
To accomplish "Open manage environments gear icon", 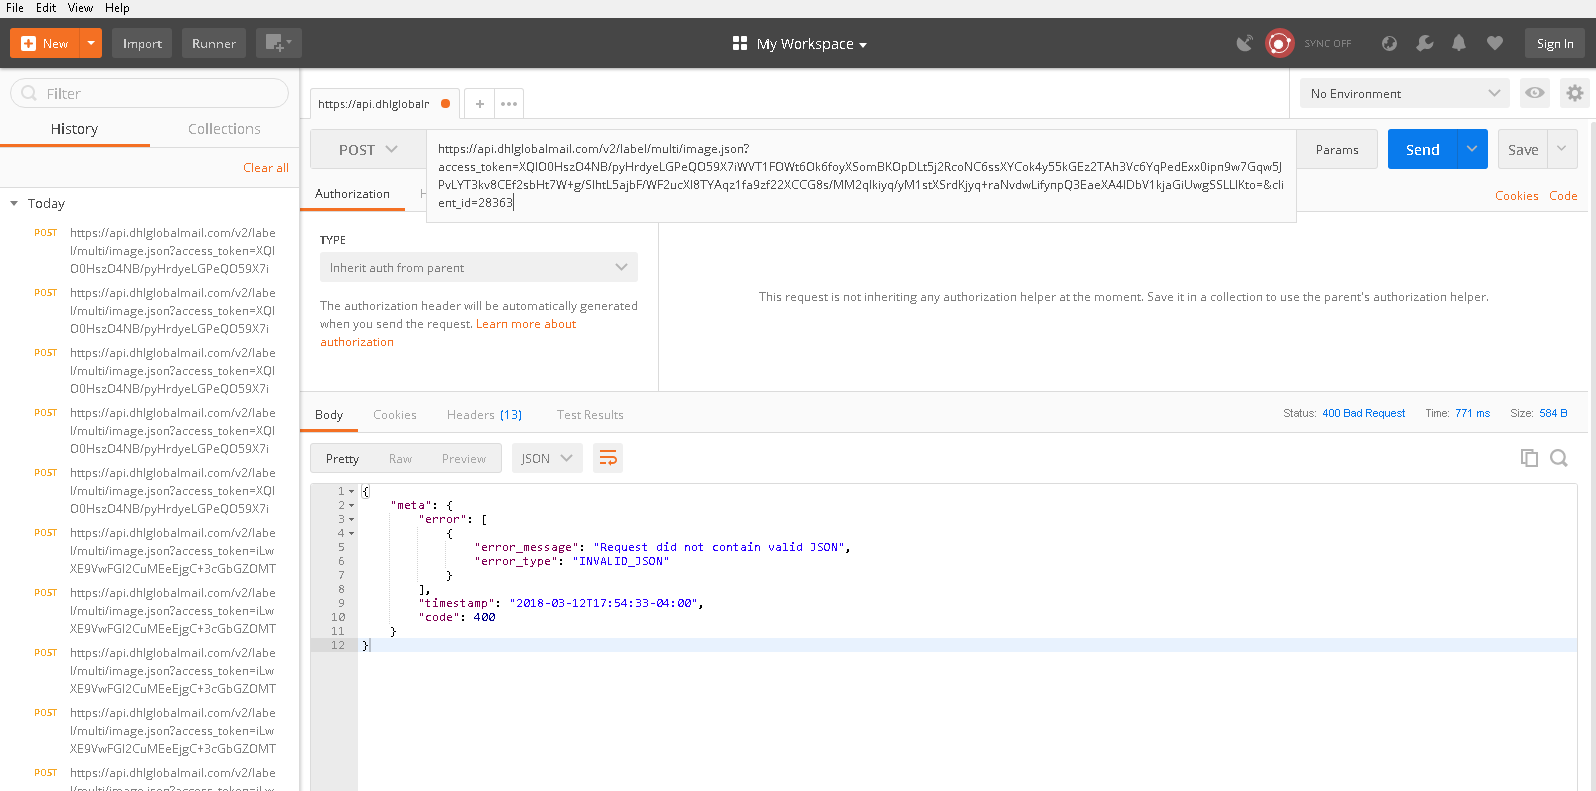I will [x=1574, y=93].
